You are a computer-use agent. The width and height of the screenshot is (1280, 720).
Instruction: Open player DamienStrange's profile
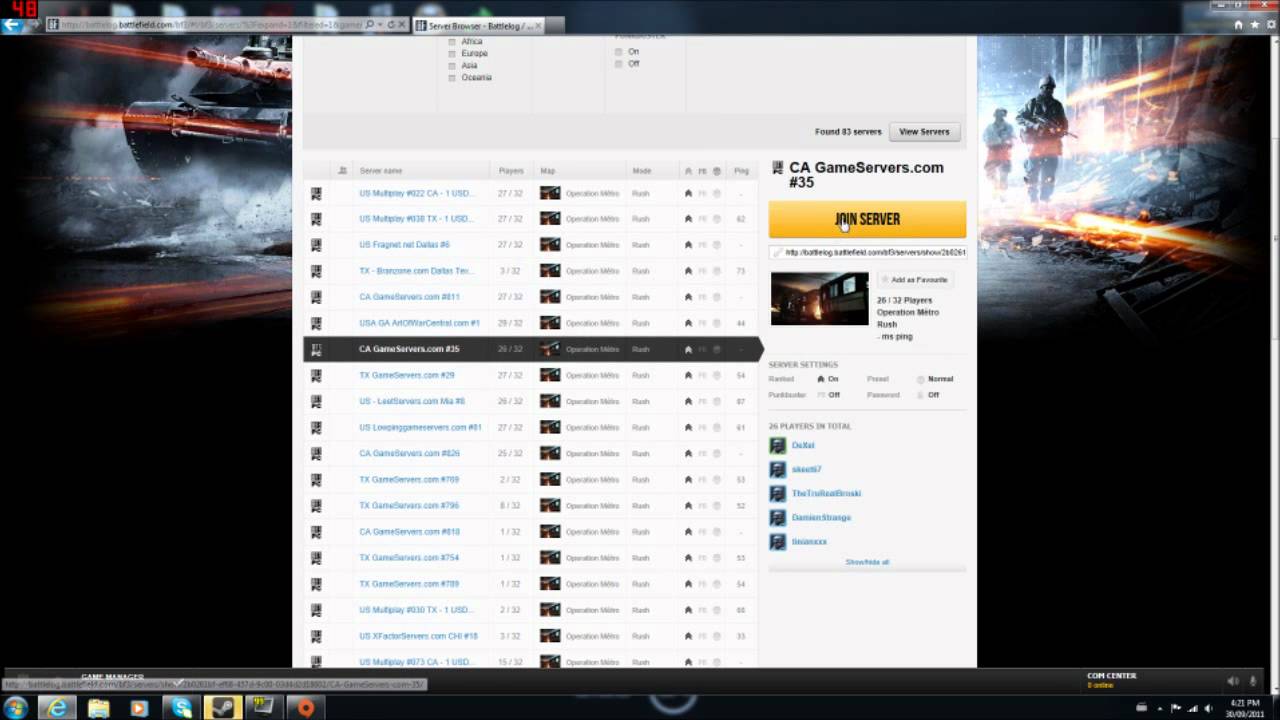[x=821, y=517]
